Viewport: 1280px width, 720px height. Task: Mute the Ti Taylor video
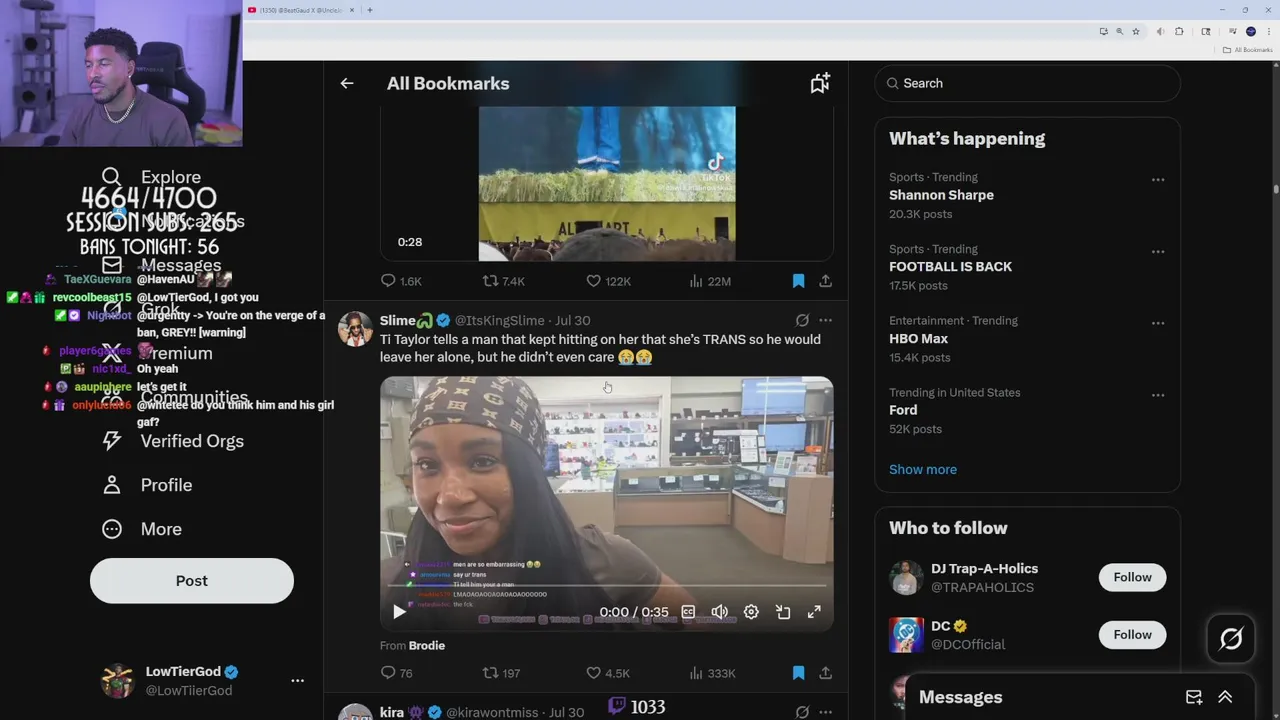[719, 612]
